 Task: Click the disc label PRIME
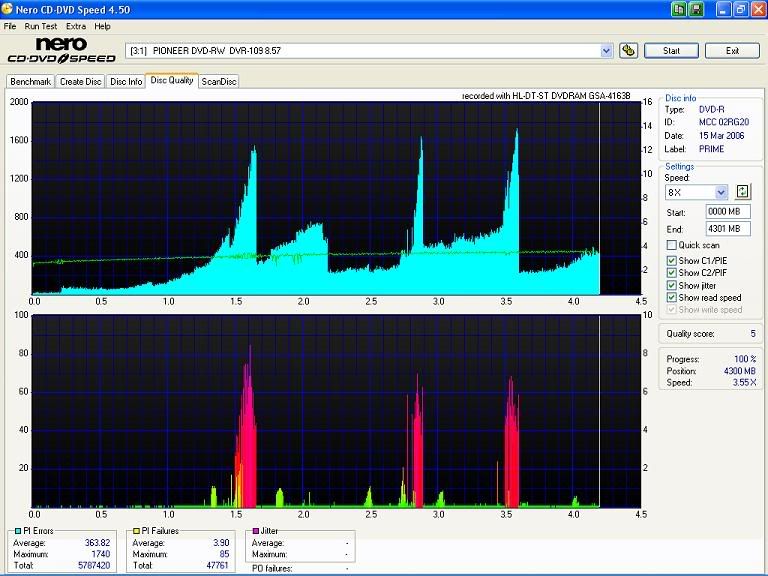pos(711,149)
